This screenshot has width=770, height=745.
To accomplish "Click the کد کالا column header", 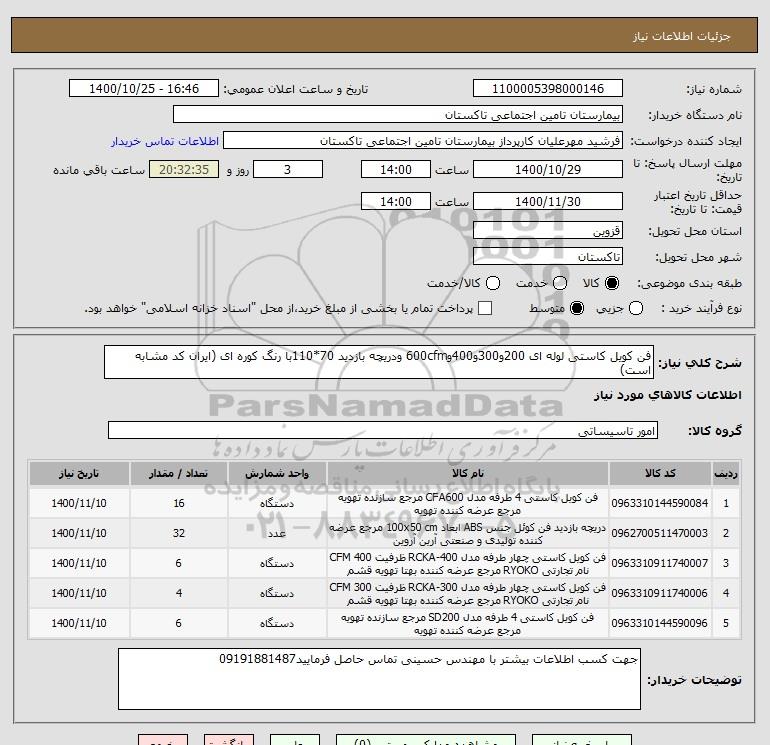I will point(660,473).
